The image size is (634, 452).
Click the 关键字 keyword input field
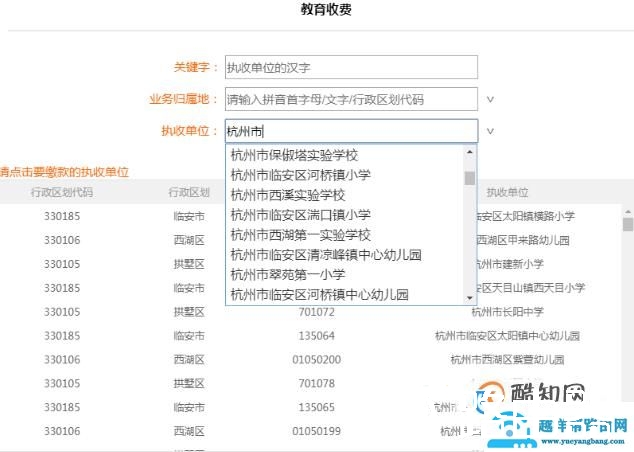point(351,67)
